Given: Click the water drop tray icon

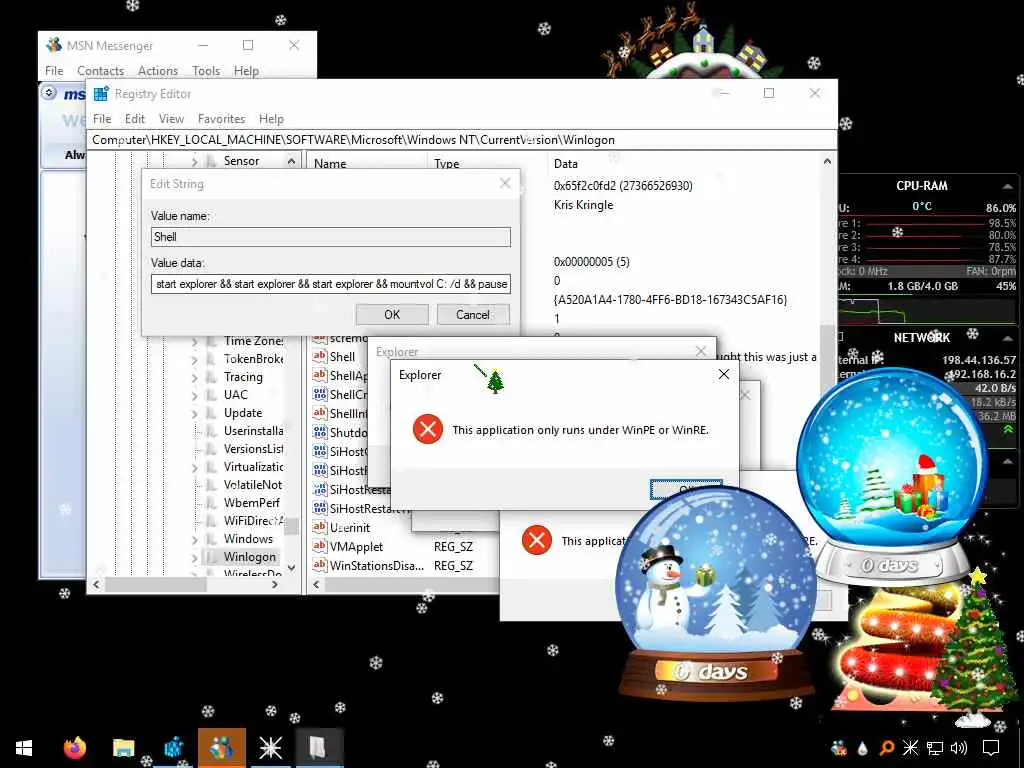Looking at the screenshot, I should [863, 748].
